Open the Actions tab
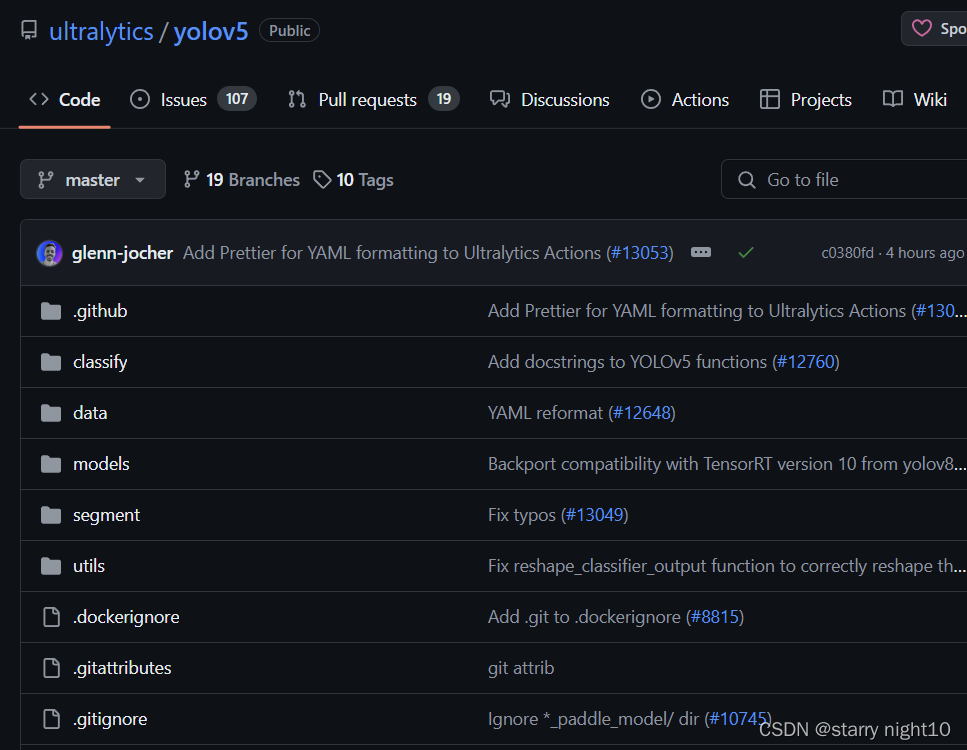Viewport: 967px width, 750px height. pos(685,99)
